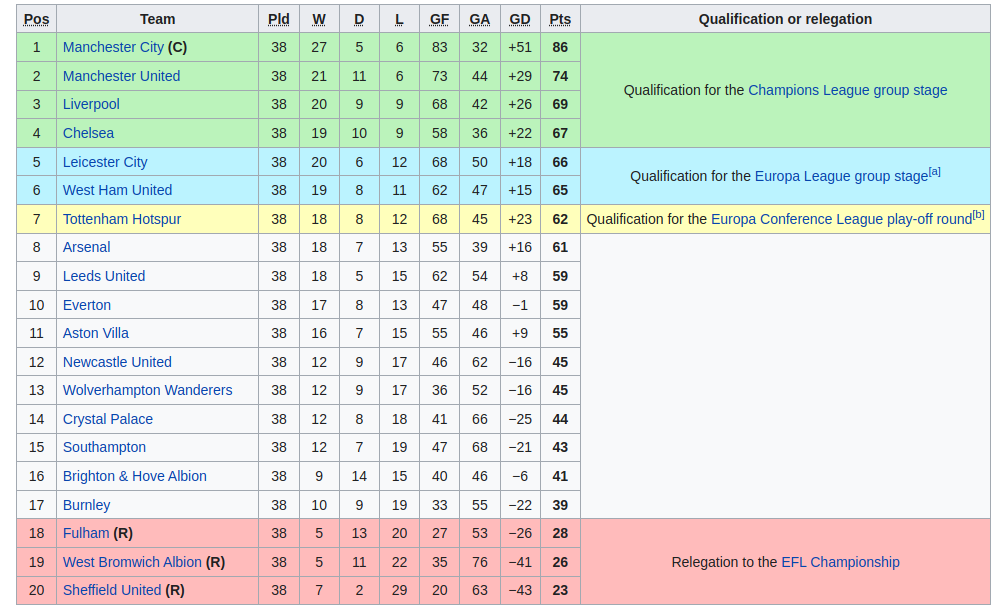Open the Manchester City team link
1008x605 pixels.
(x=113, y=48)
